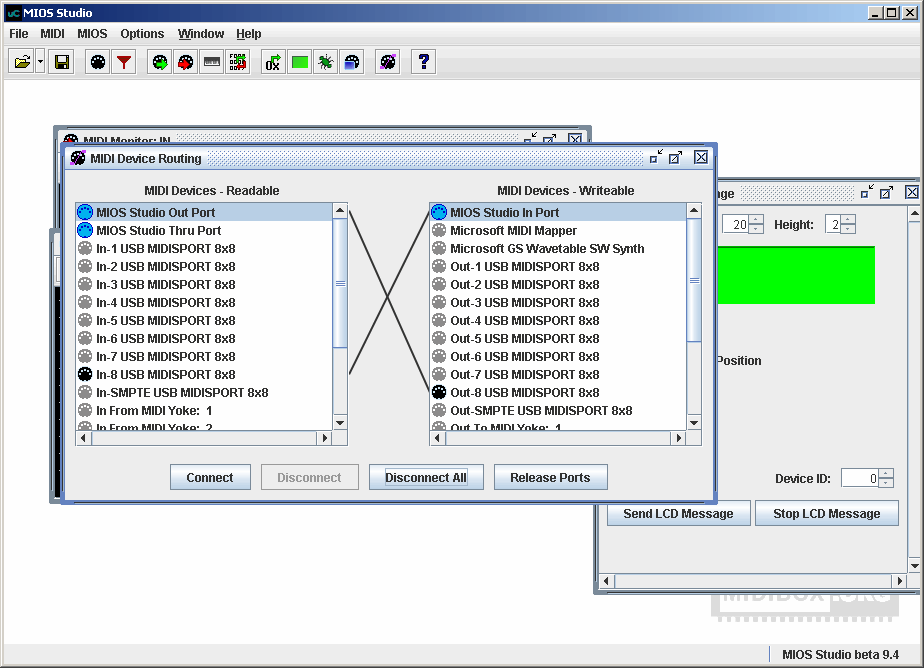
Task: Select Out-1 USB MIDISPORT 8x8 device
Action: click(x=558, y=267)
